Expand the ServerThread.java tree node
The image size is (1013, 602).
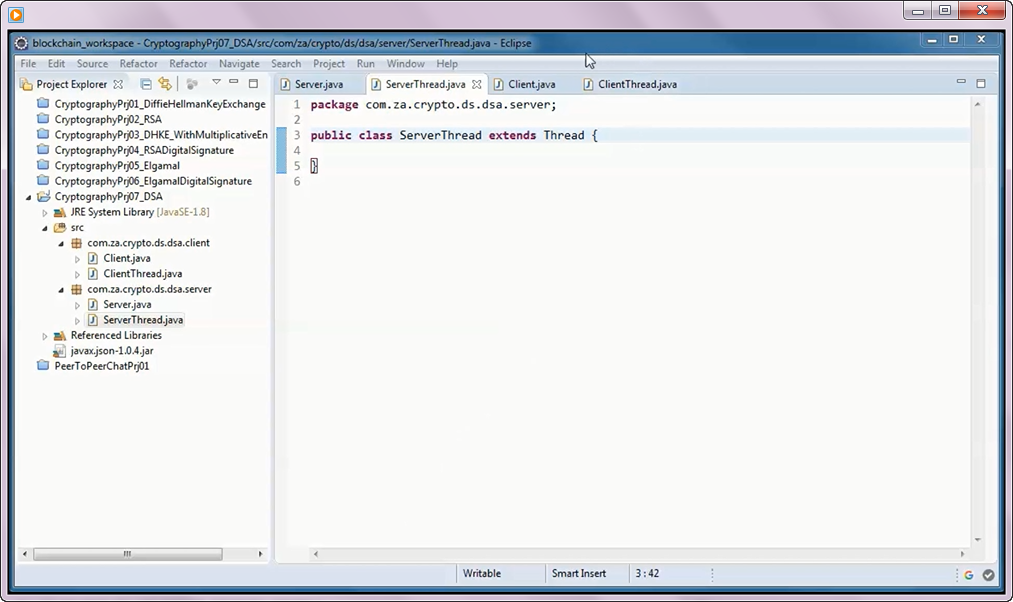pyautogui.click(x=77, y=320)
